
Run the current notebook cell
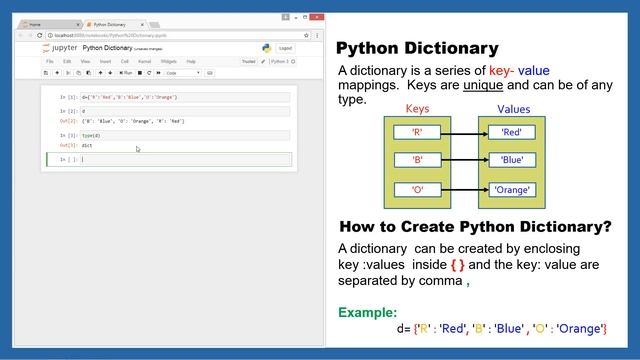click(126, 73)
